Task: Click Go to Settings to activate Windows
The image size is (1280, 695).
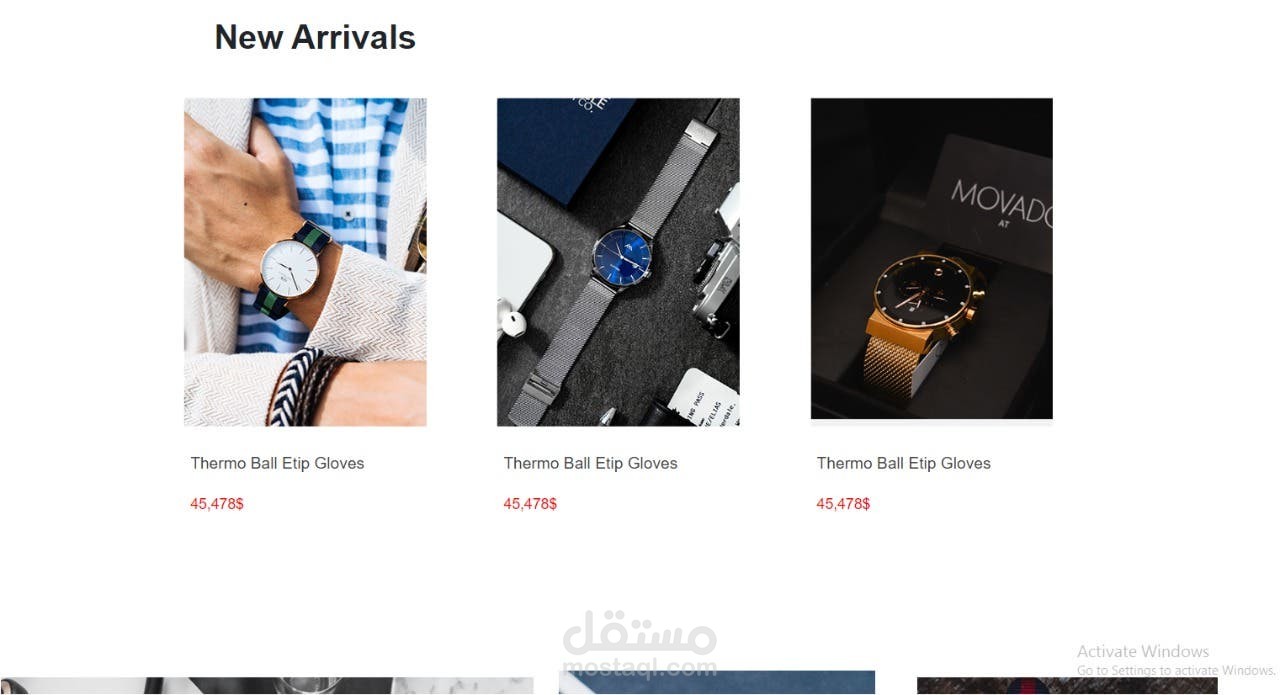Action: coord(1175,670)
